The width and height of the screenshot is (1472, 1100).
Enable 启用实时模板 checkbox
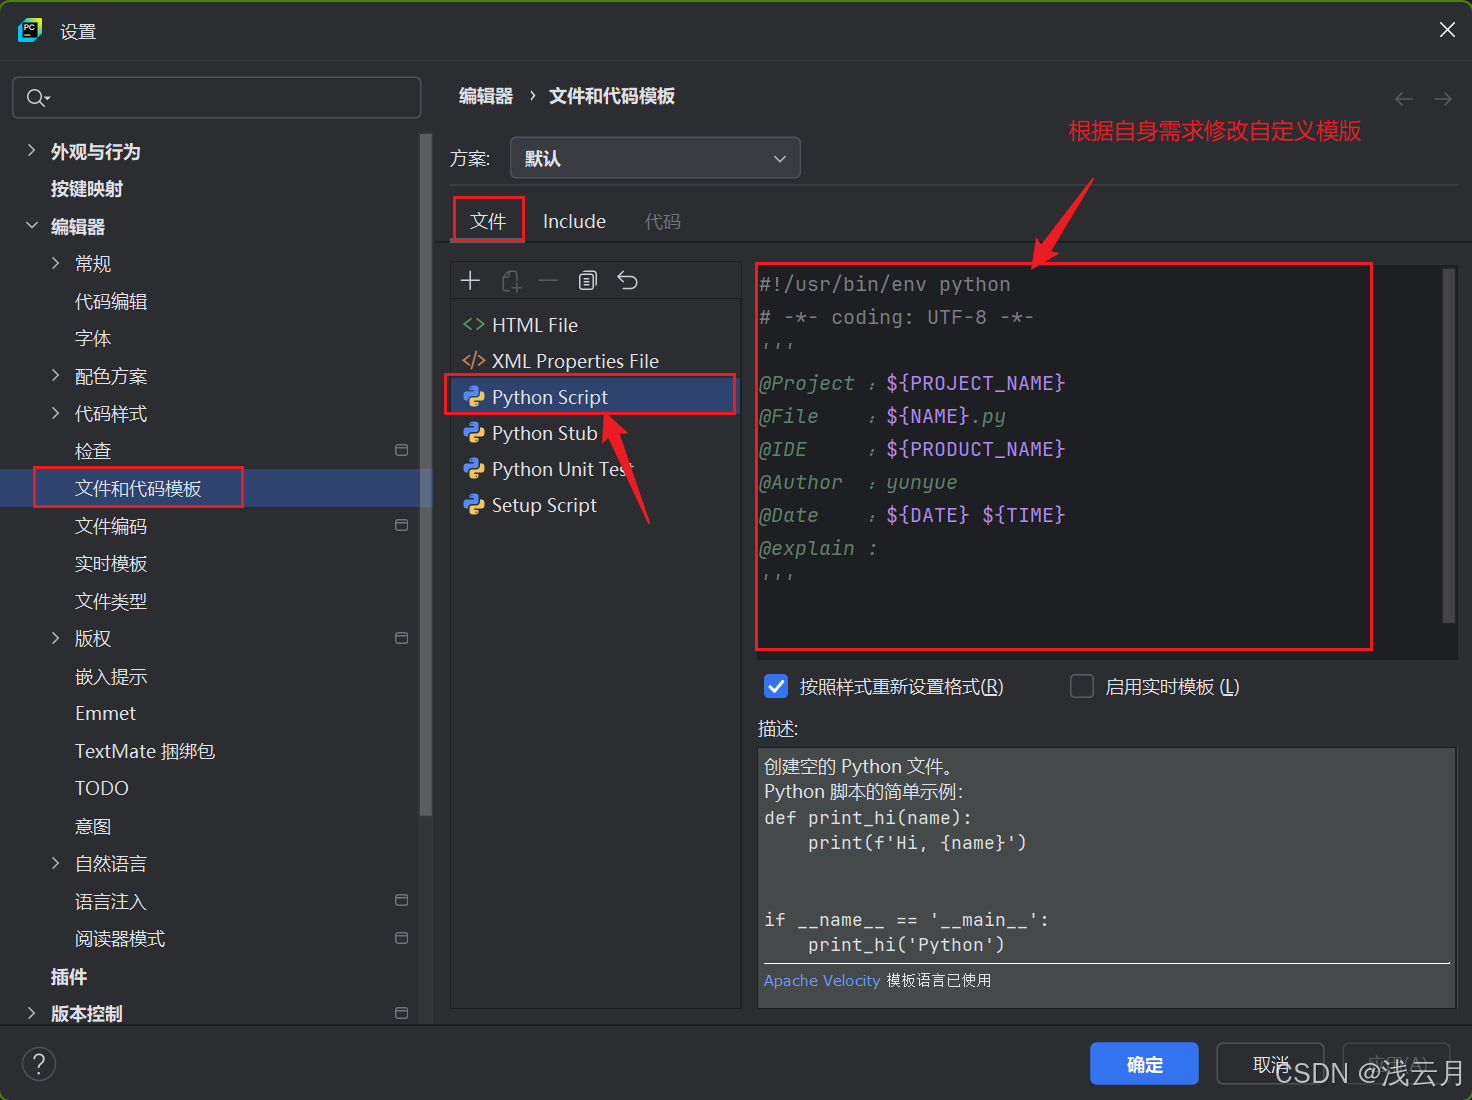pos(1082,686)
